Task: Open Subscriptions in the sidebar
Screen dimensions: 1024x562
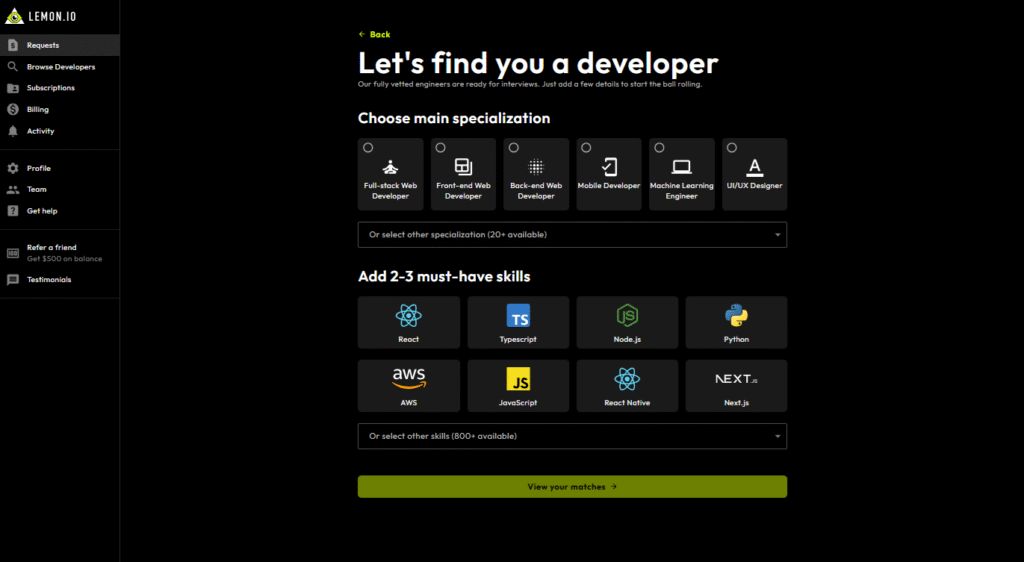Action: [50, 88]
